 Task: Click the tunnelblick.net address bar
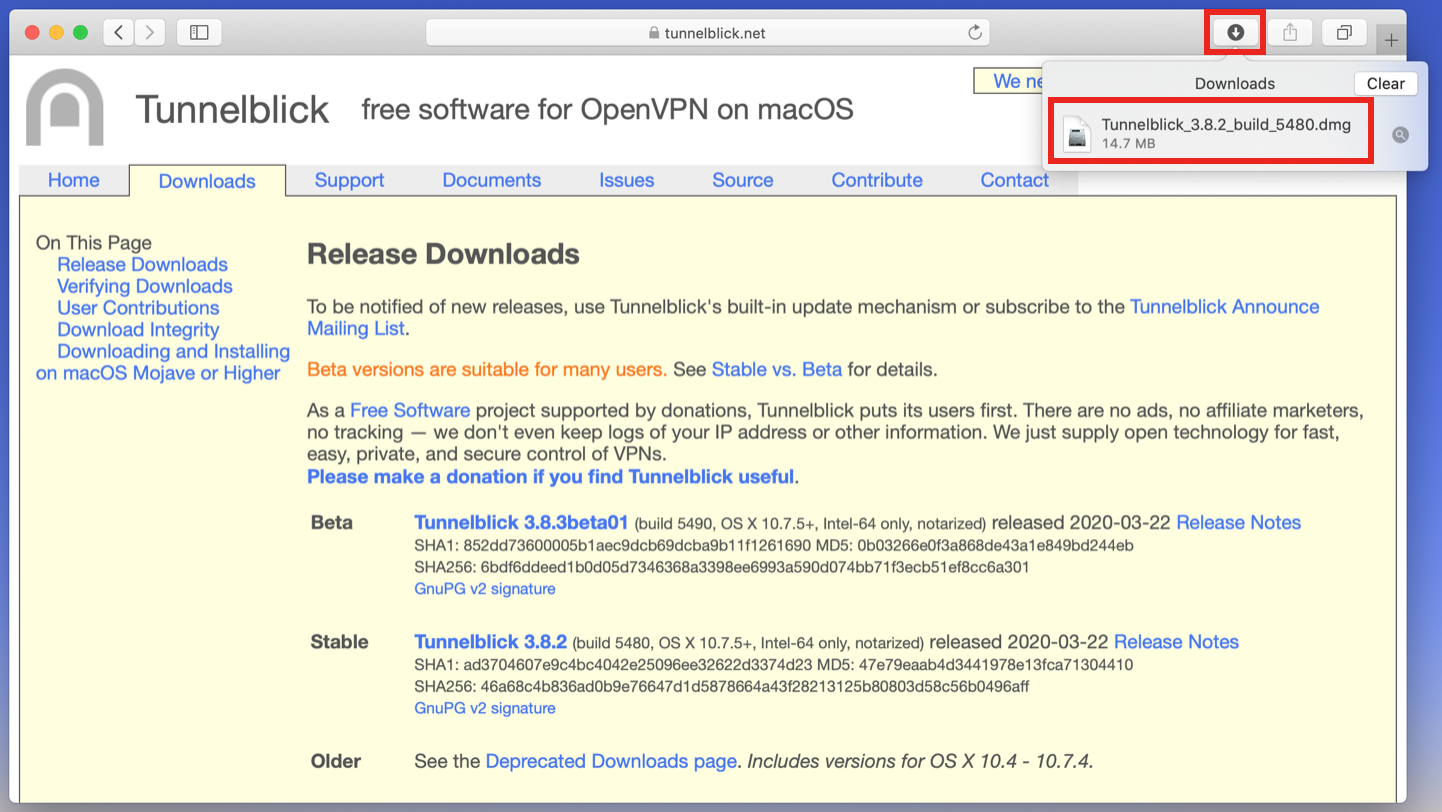707,33
